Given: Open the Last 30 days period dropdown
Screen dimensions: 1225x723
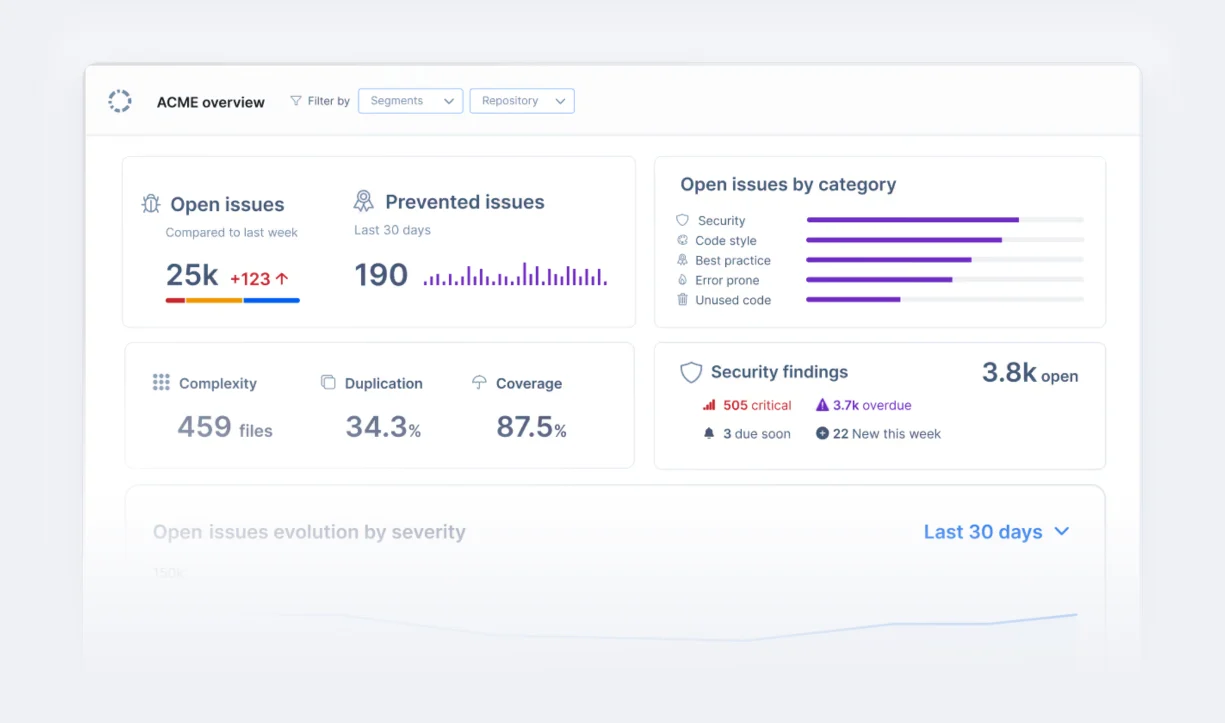Looking at the screenshot, I should [997, 532].
